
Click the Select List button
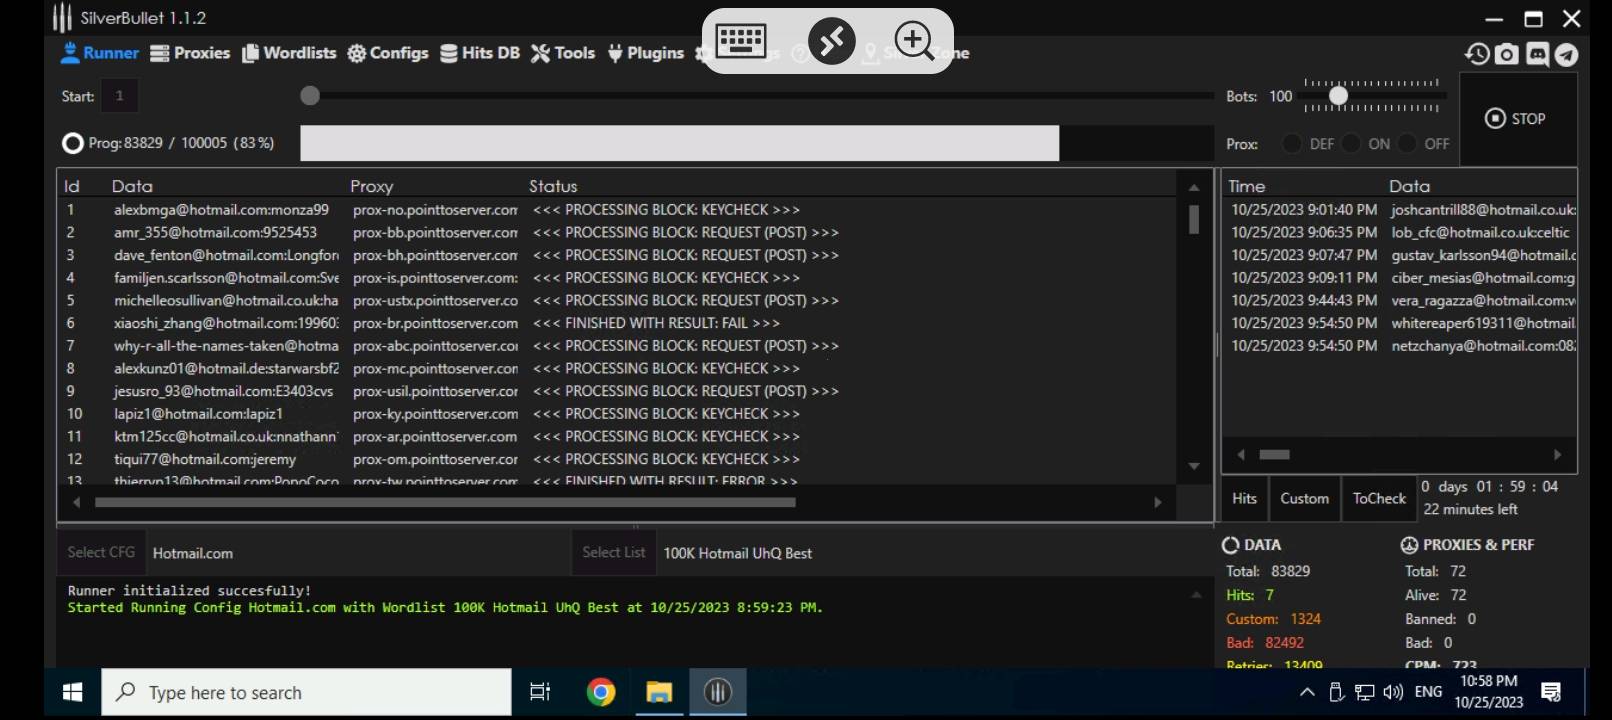click(614, 552)
